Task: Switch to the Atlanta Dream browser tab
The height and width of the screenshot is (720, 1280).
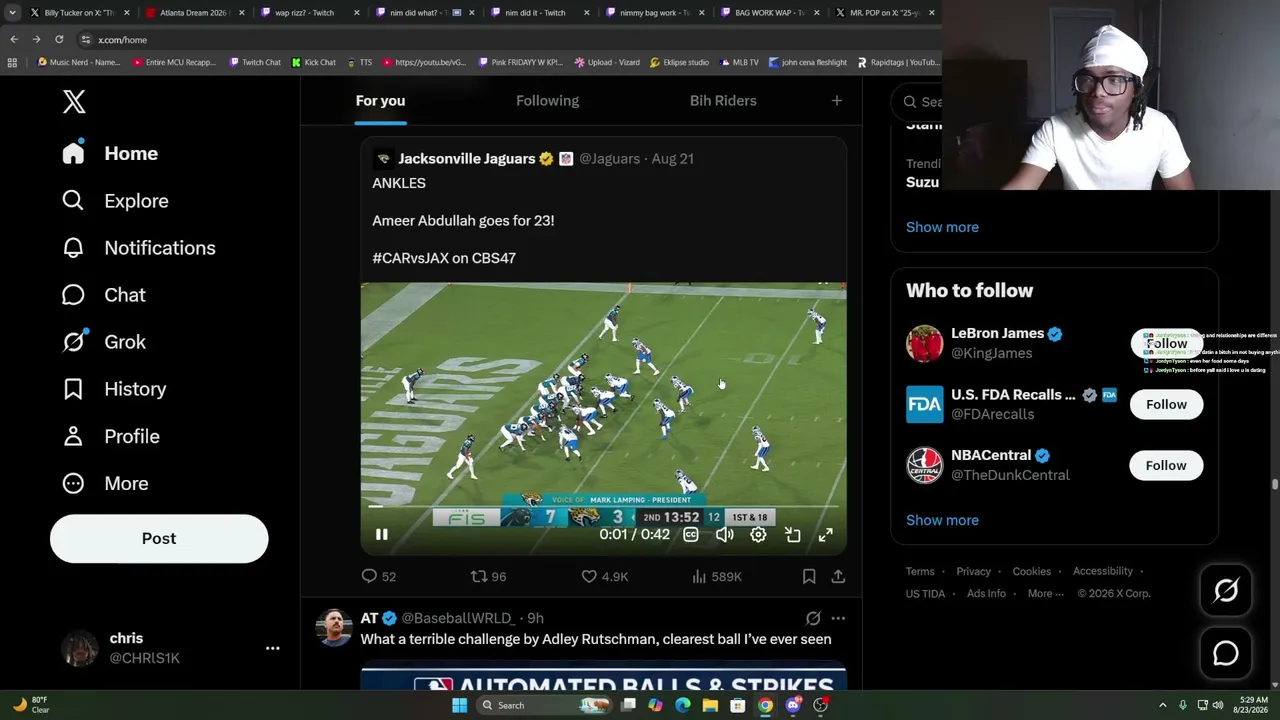Action: [195, 13]
